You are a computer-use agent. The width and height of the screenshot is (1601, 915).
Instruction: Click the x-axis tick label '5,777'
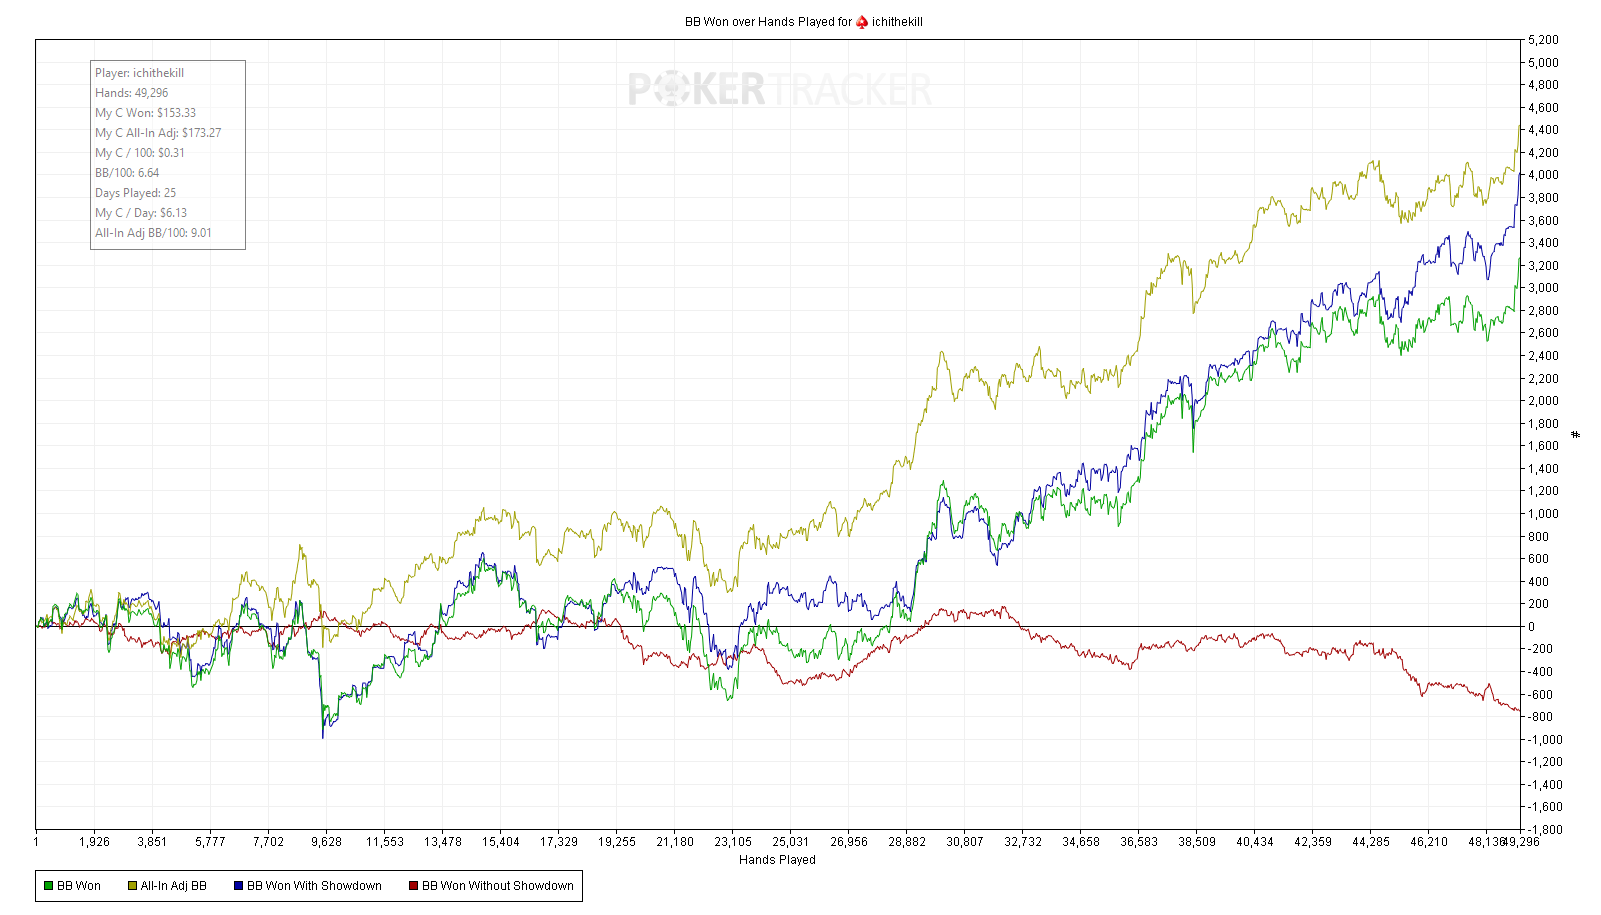[x=210, y=842]
